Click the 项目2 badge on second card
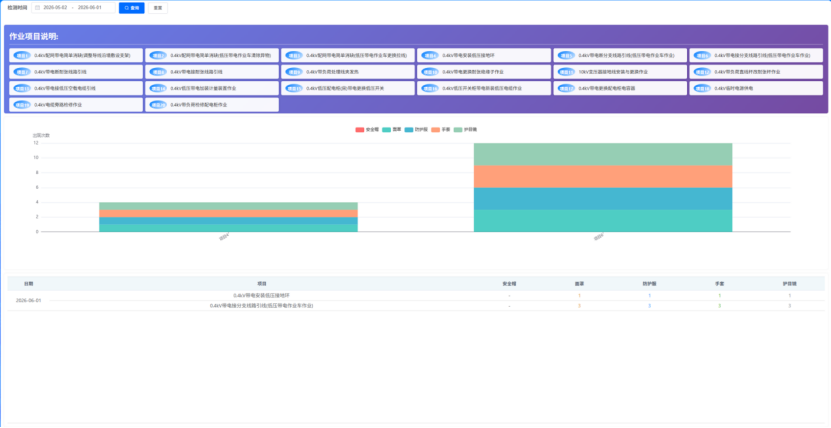The image size is (831, 428). click(158, 55)
